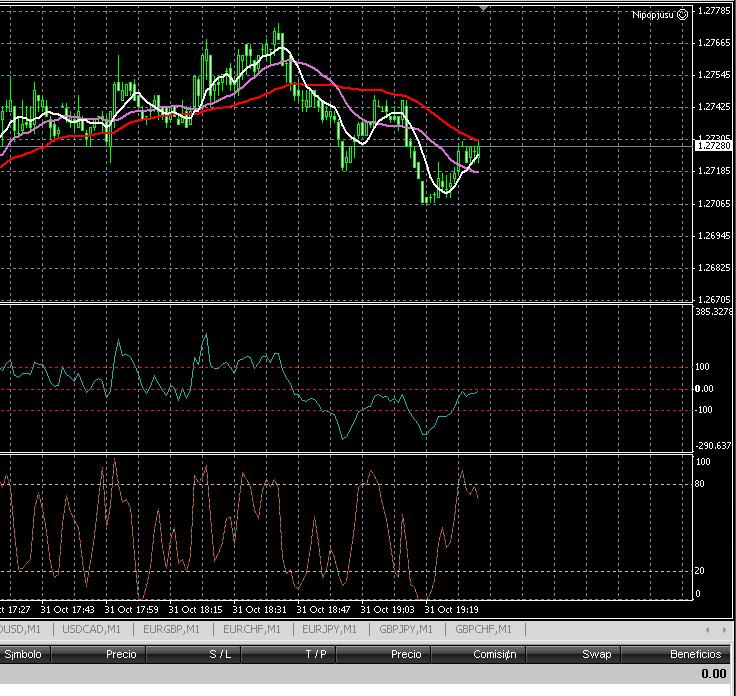Sort by the Comisión column header
This screenshot has width=736, height=696.
[494, 654]
